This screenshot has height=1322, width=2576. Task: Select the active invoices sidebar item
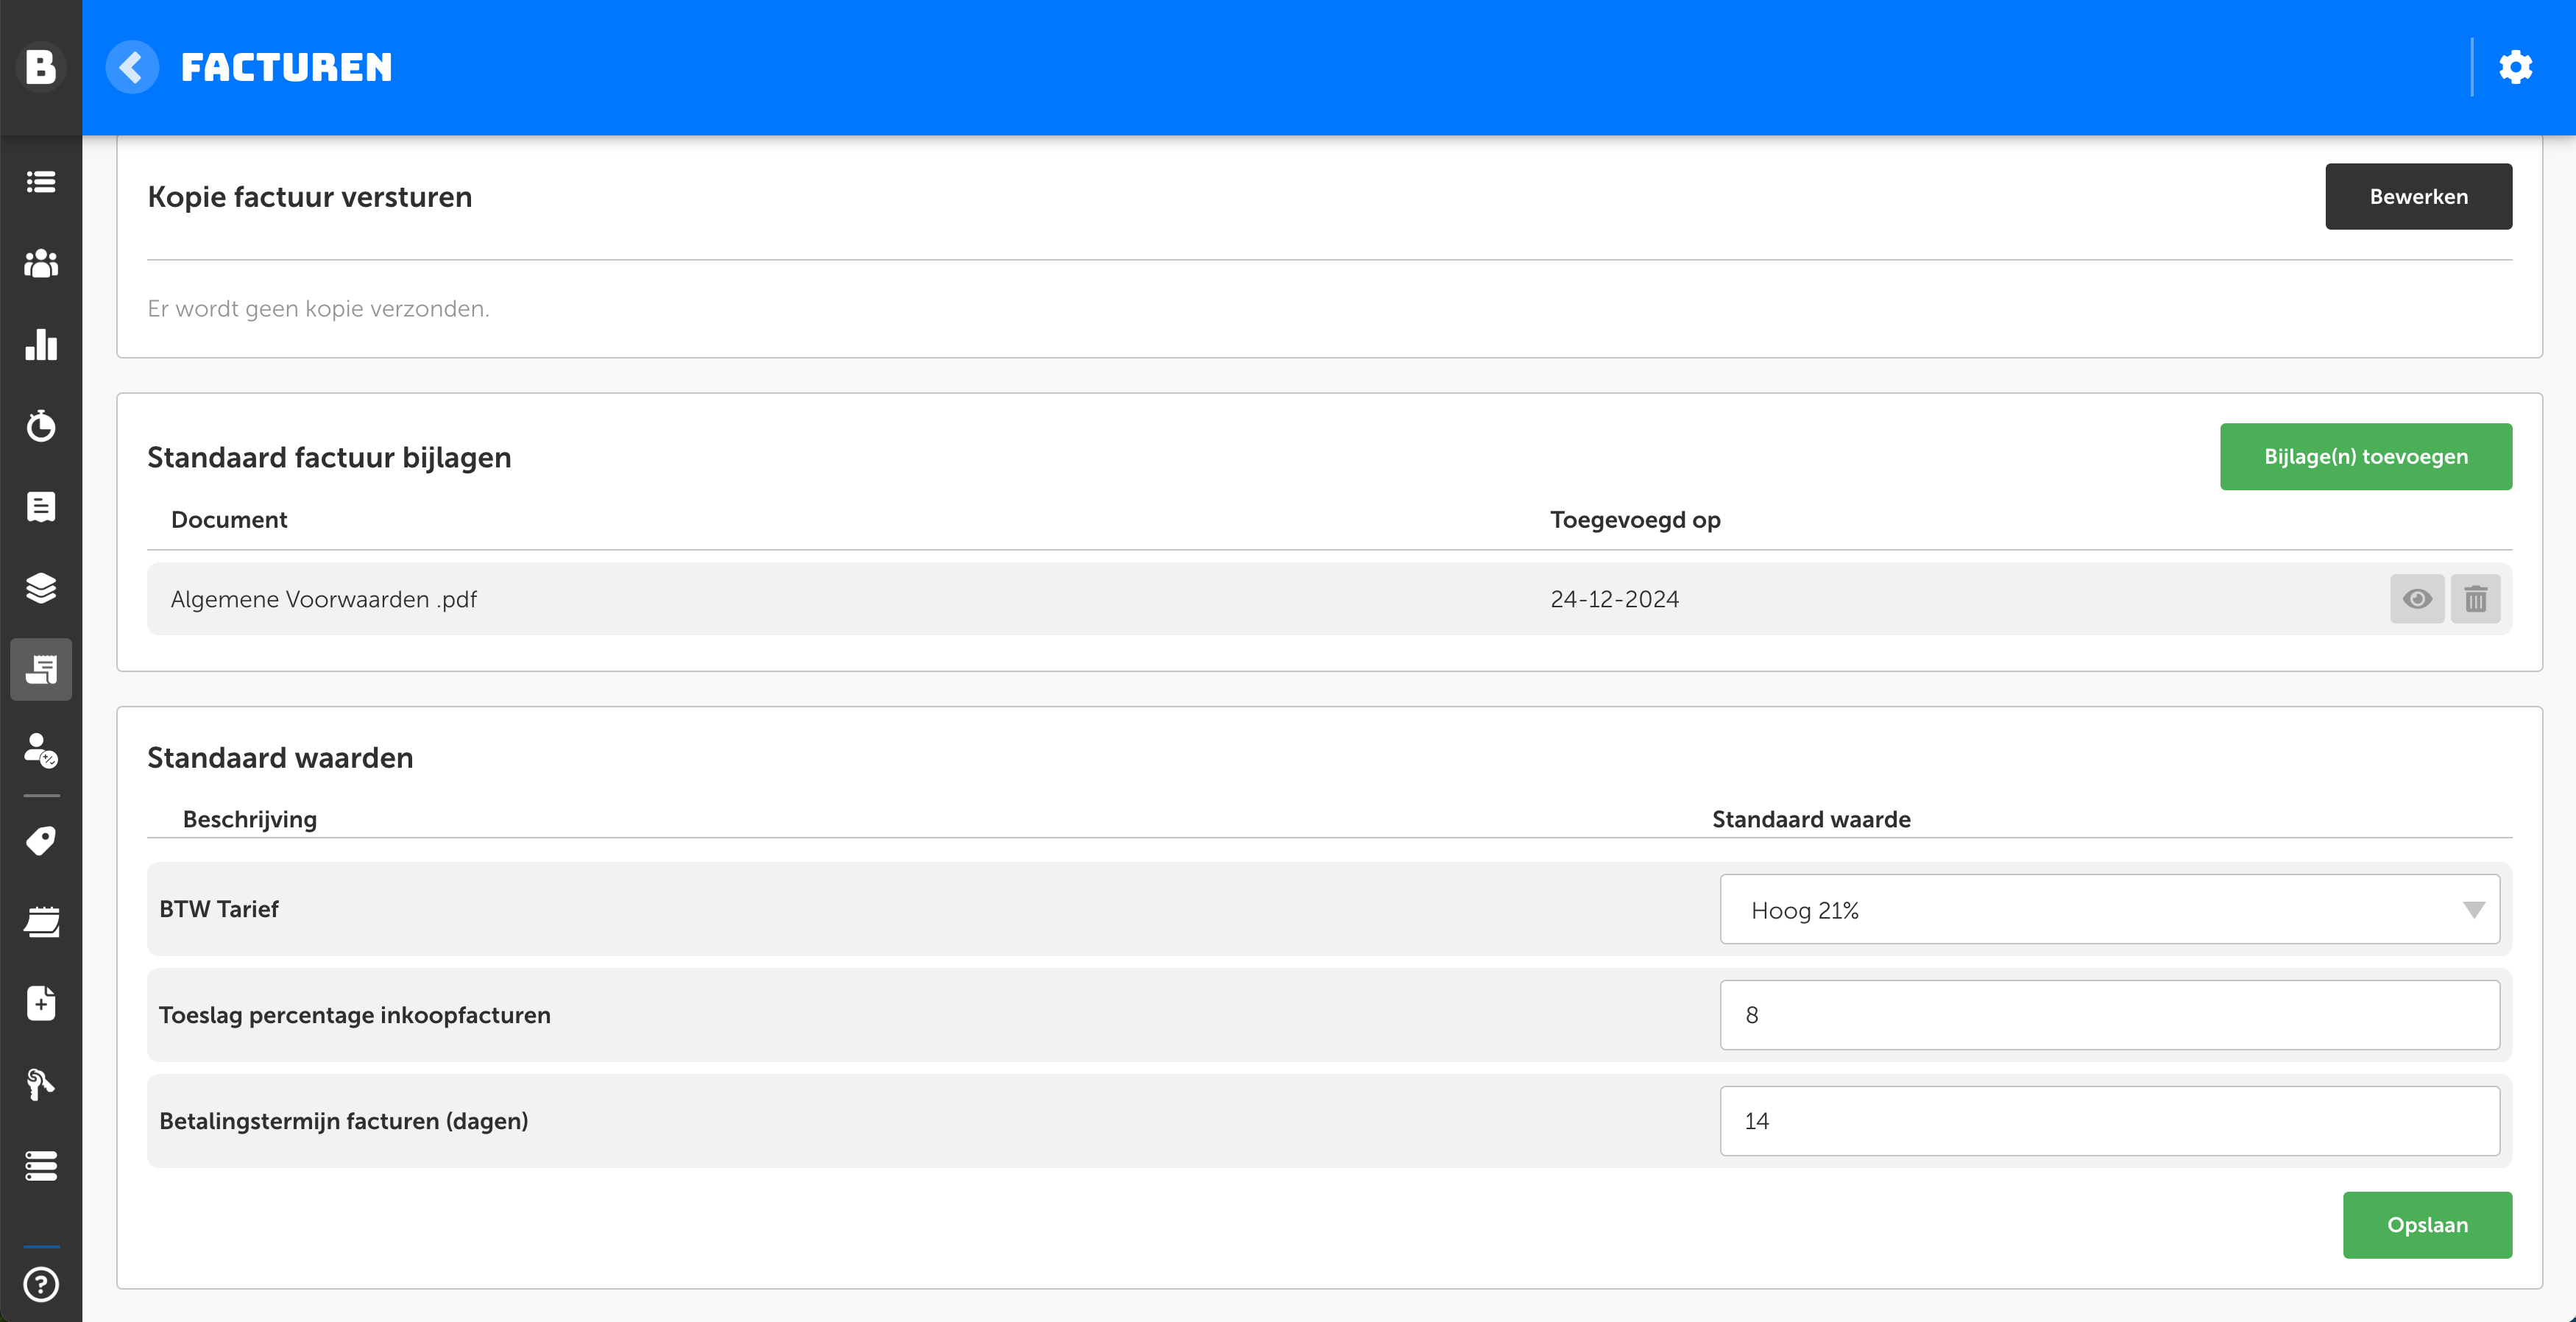click(x=41, y=669)
